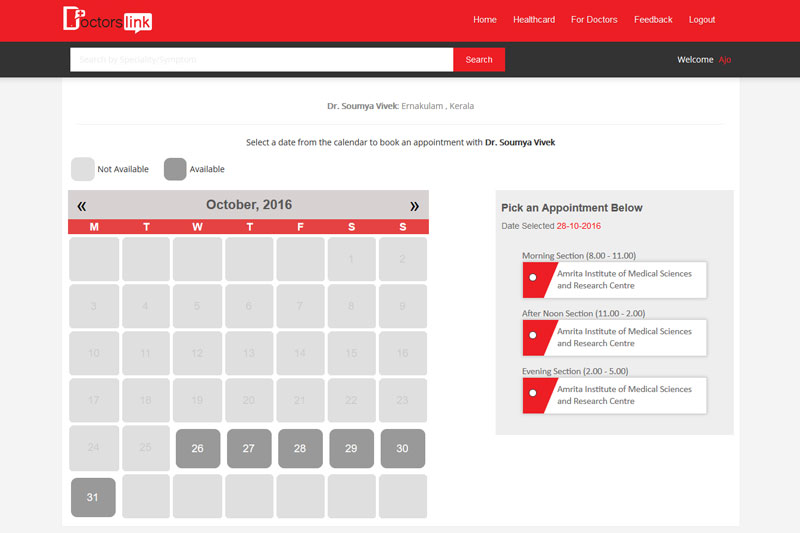Pick October 28 on the calendar
The image size is (800, 533).
(300, 449)
